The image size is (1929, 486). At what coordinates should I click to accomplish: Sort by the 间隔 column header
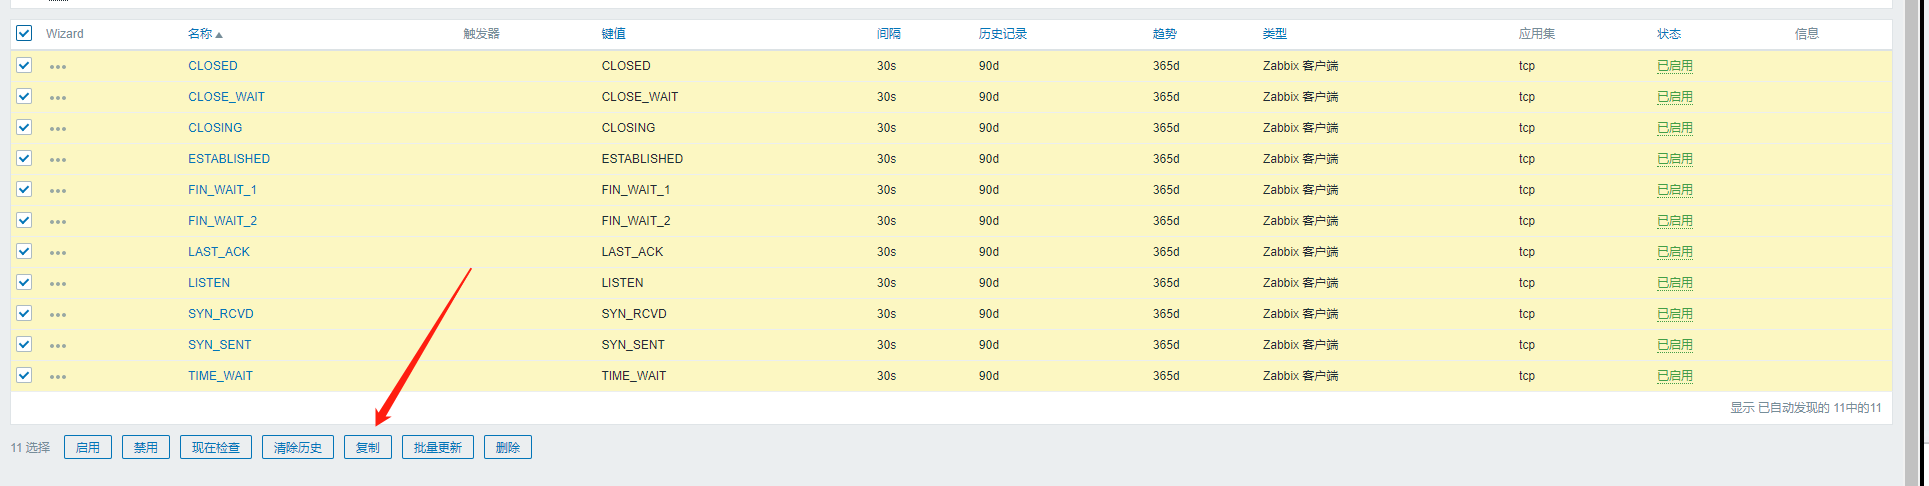(889, 34)
